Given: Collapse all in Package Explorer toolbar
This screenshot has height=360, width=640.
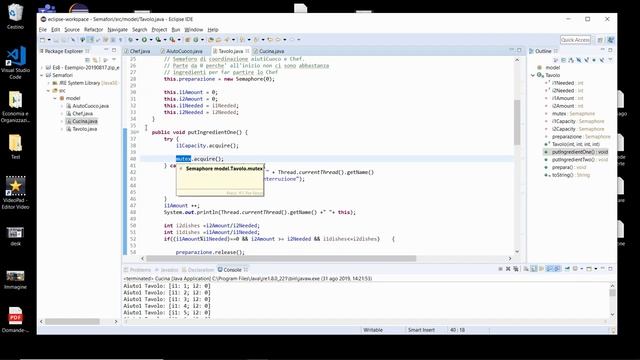Looking at the screenshot, I should point(87,60).
